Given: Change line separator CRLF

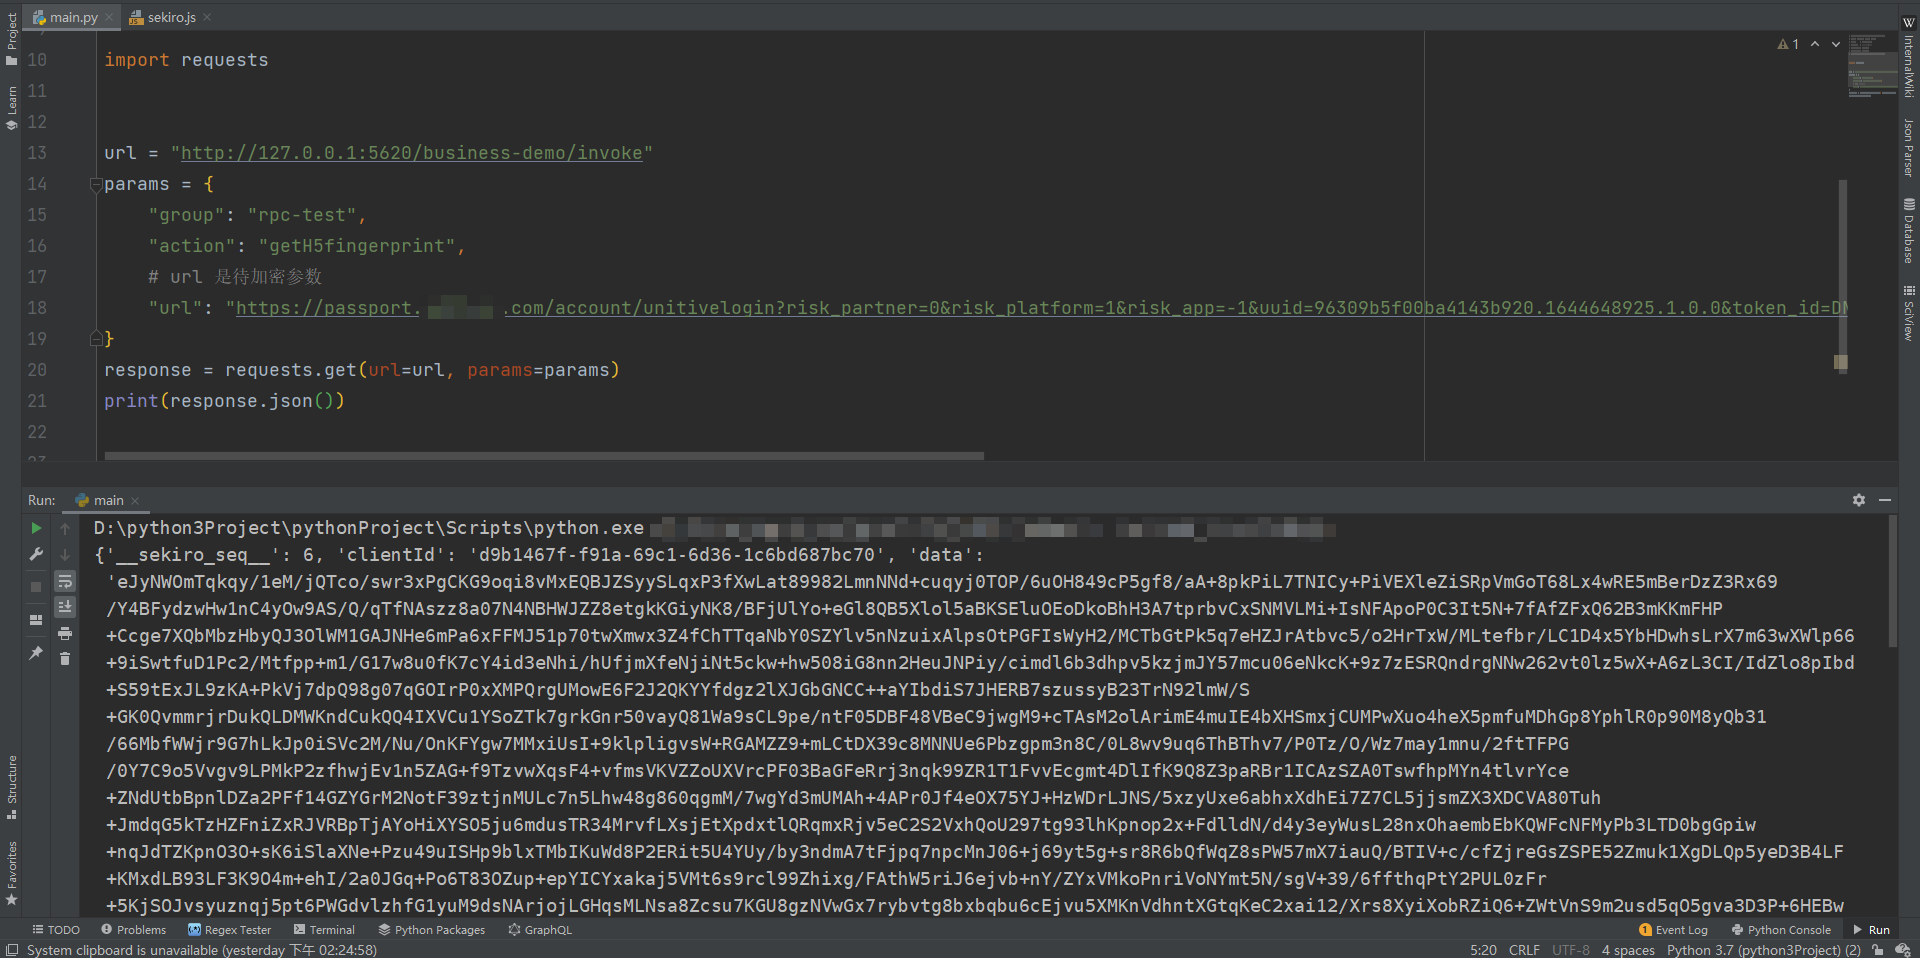Looking at the screenshot, I should pos(1524,950).
